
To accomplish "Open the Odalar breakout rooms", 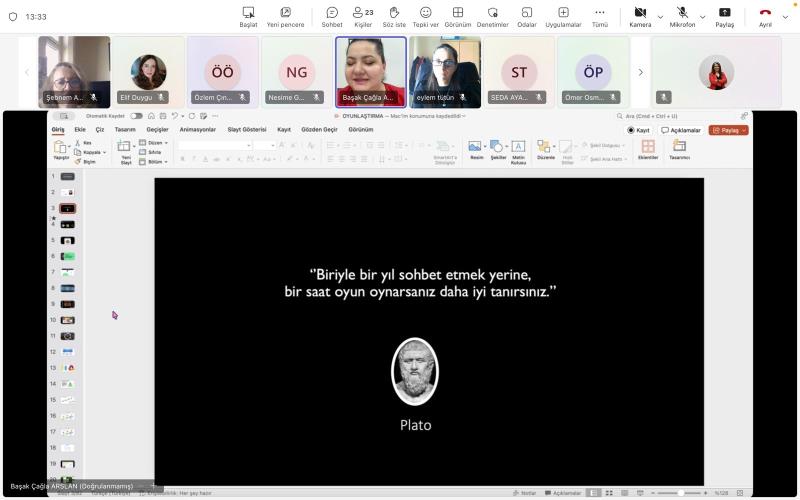I will point(527,16).
